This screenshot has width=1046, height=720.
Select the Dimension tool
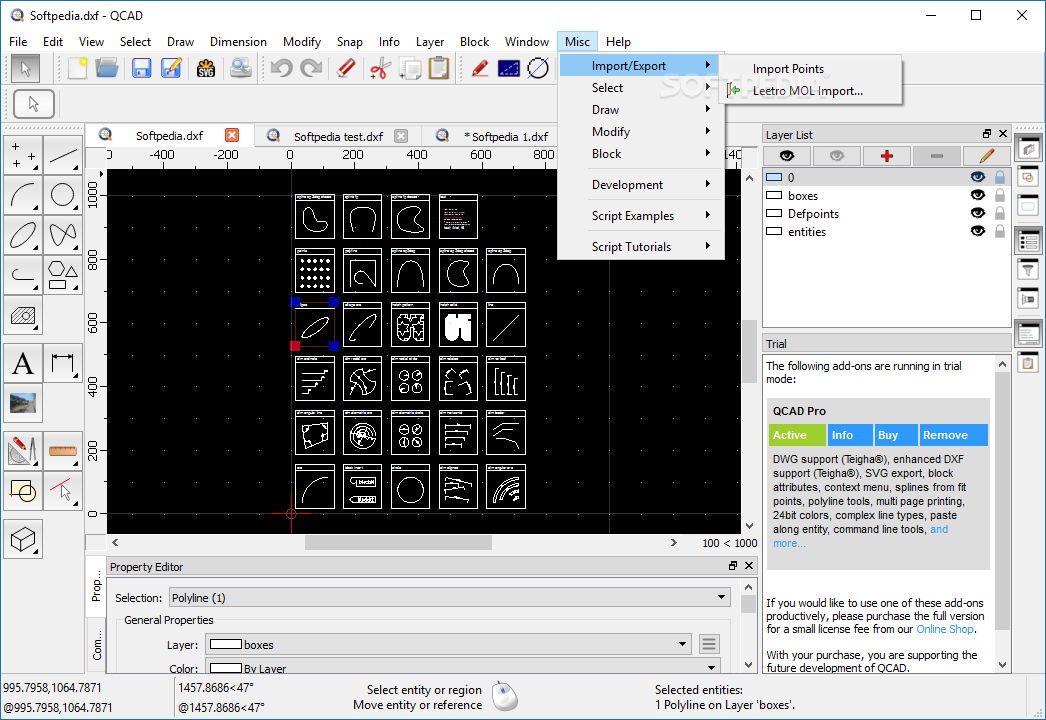coord(63,364)
